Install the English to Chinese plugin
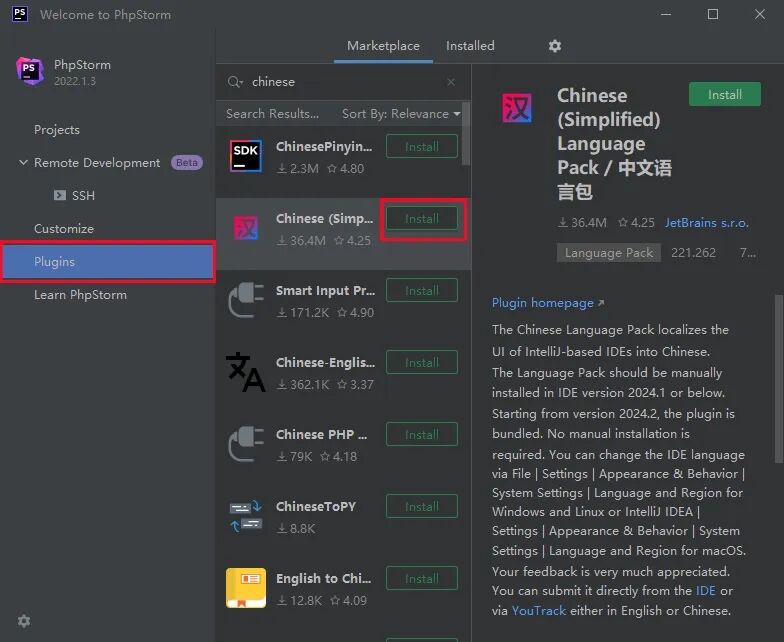 coord(422,578)
